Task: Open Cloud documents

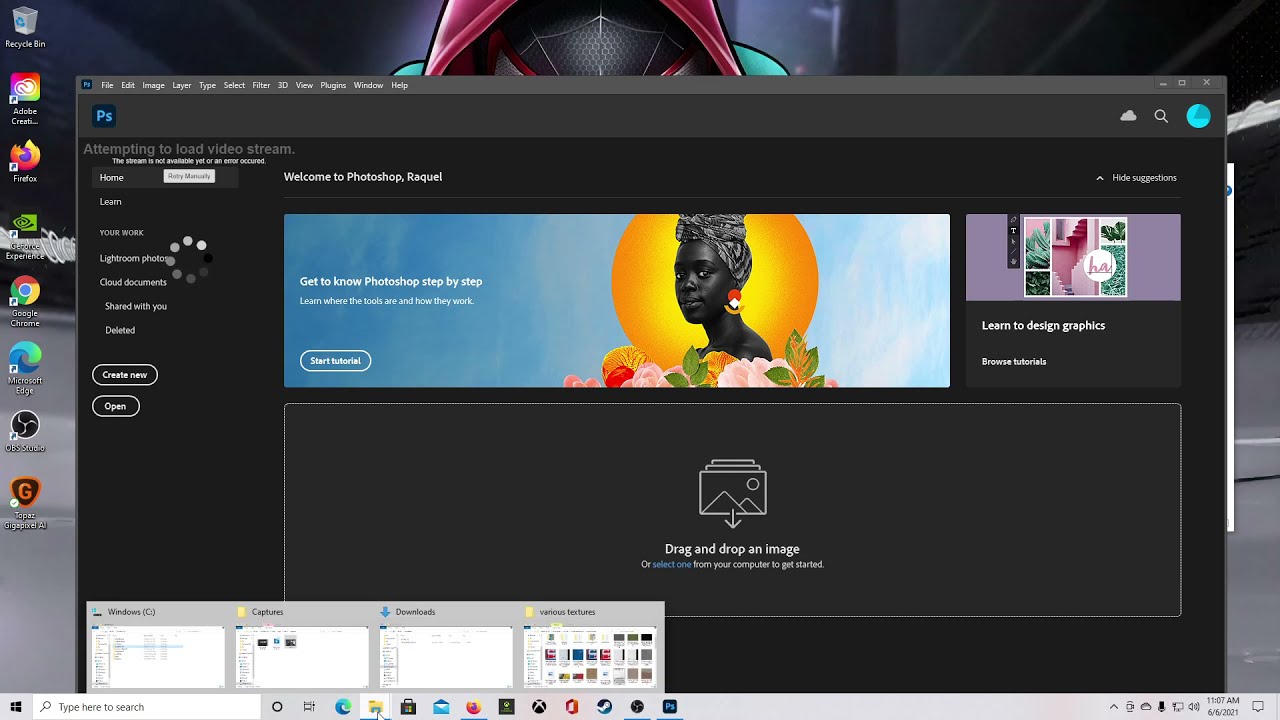Action: [x=133, y=282]
